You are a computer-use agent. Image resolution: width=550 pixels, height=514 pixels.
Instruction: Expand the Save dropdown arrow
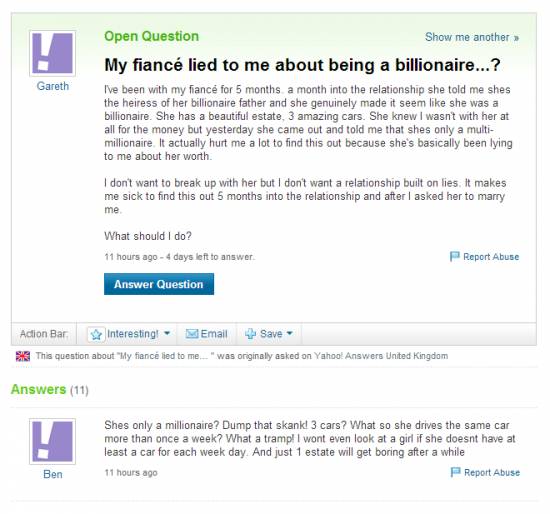point(290,333)
